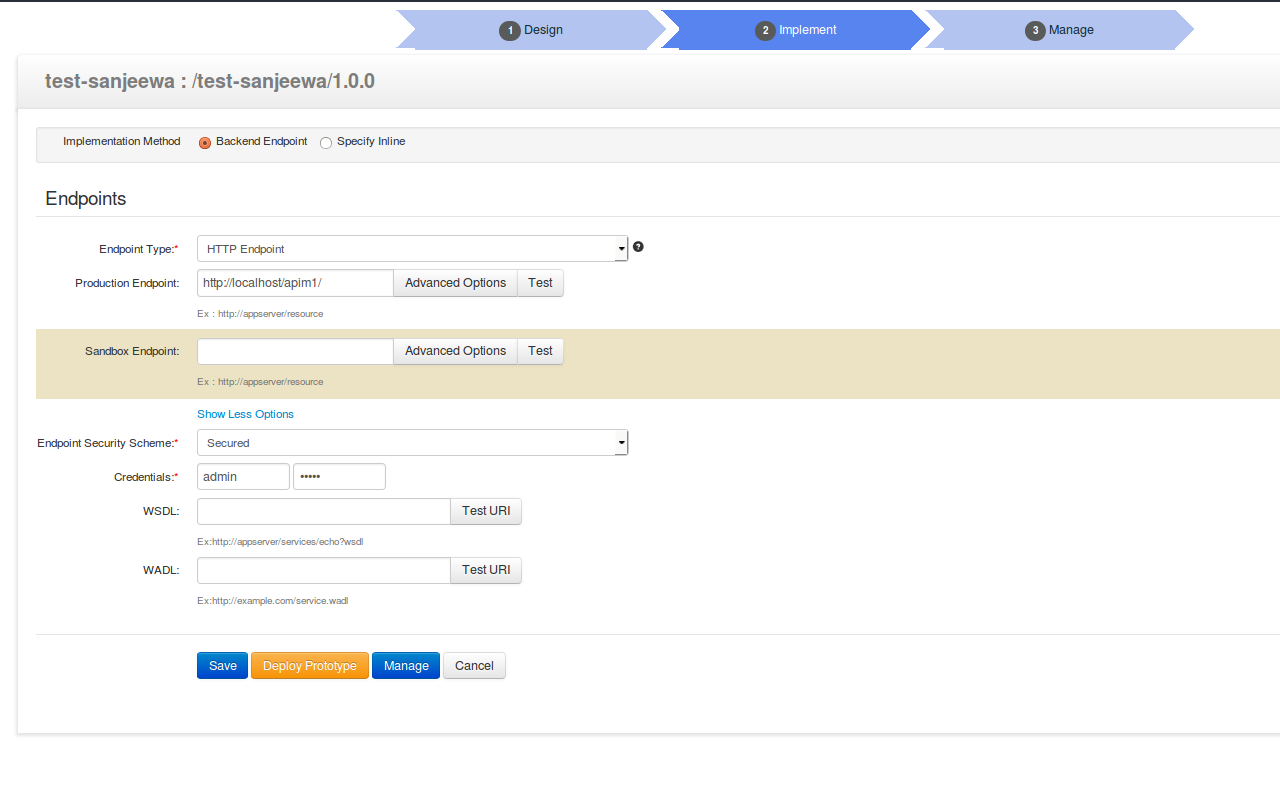Navigate to the Manage step
This screenshot has height=809, width=1280.
1060,30
